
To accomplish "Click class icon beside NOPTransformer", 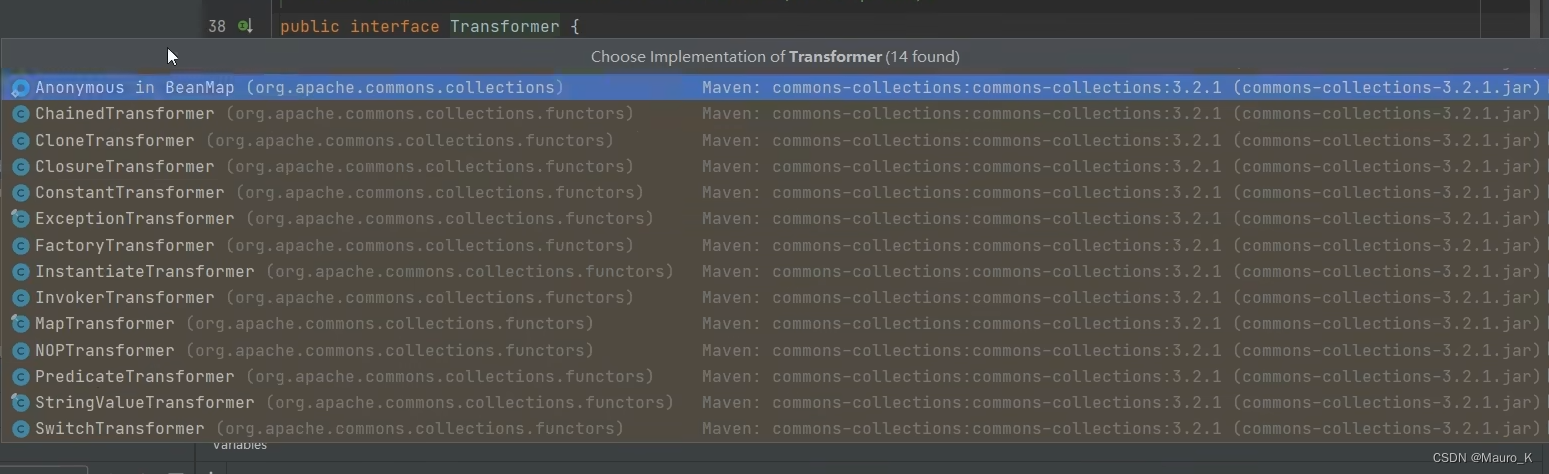I will point(20,351).
